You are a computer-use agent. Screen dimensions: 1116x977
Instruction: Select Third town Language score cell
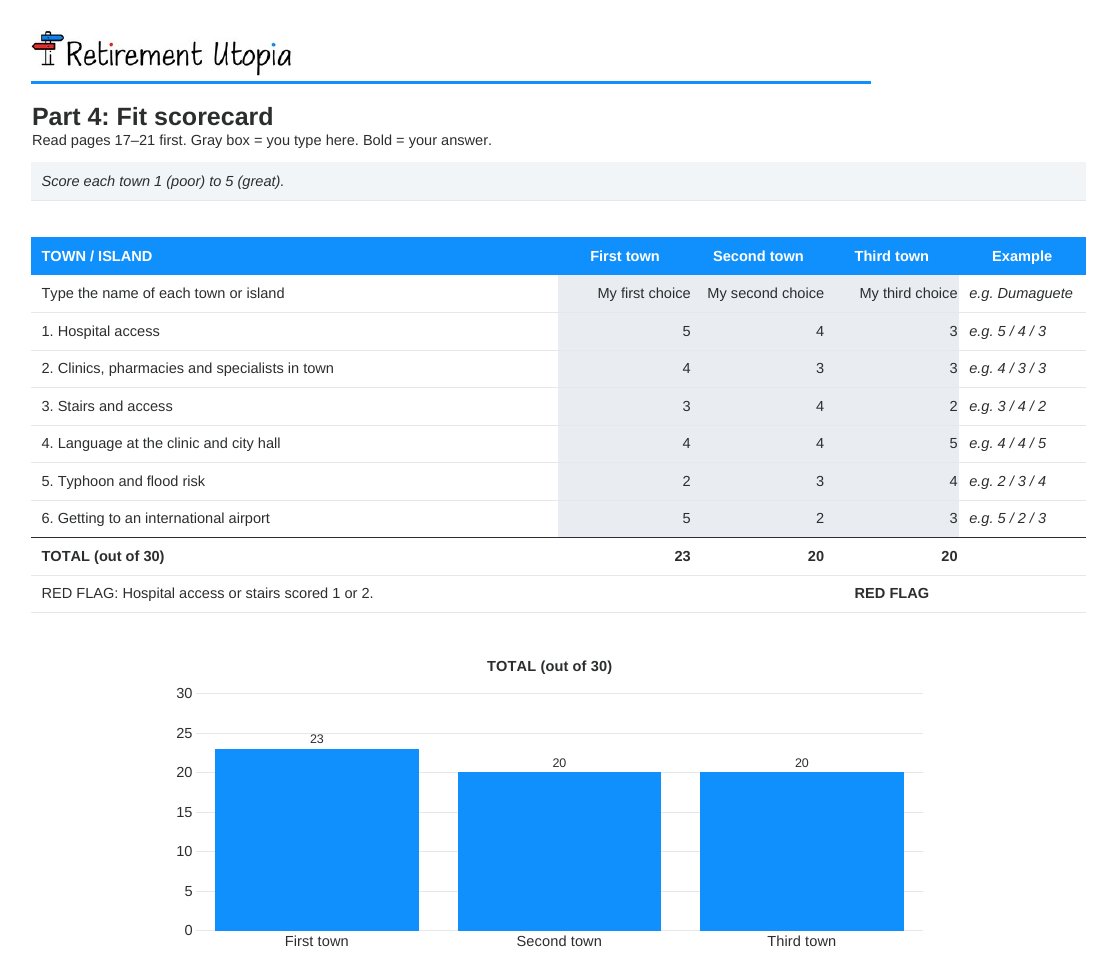pos(892,443)
